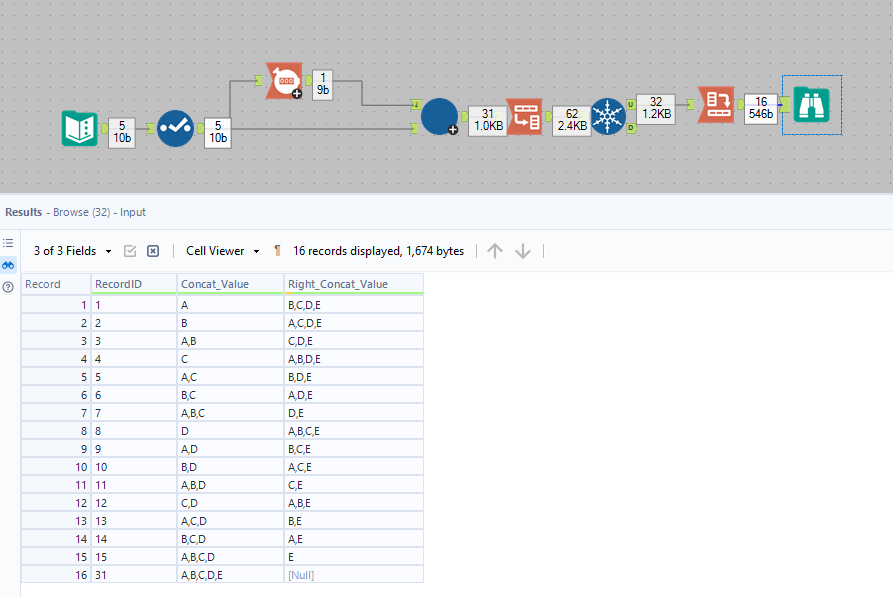This screenshot has height=597, width=893.
Task: Click the blue Select tool after Input Data
Action: (x=175, y=128)
